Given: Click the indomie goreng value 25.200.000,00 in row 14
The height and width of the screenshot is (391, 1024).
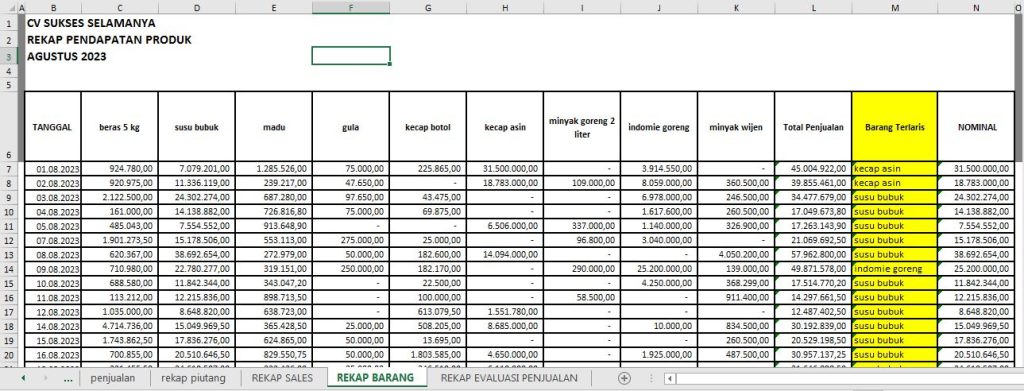Looking at the screenshot, I should click(x=659, y=269).
